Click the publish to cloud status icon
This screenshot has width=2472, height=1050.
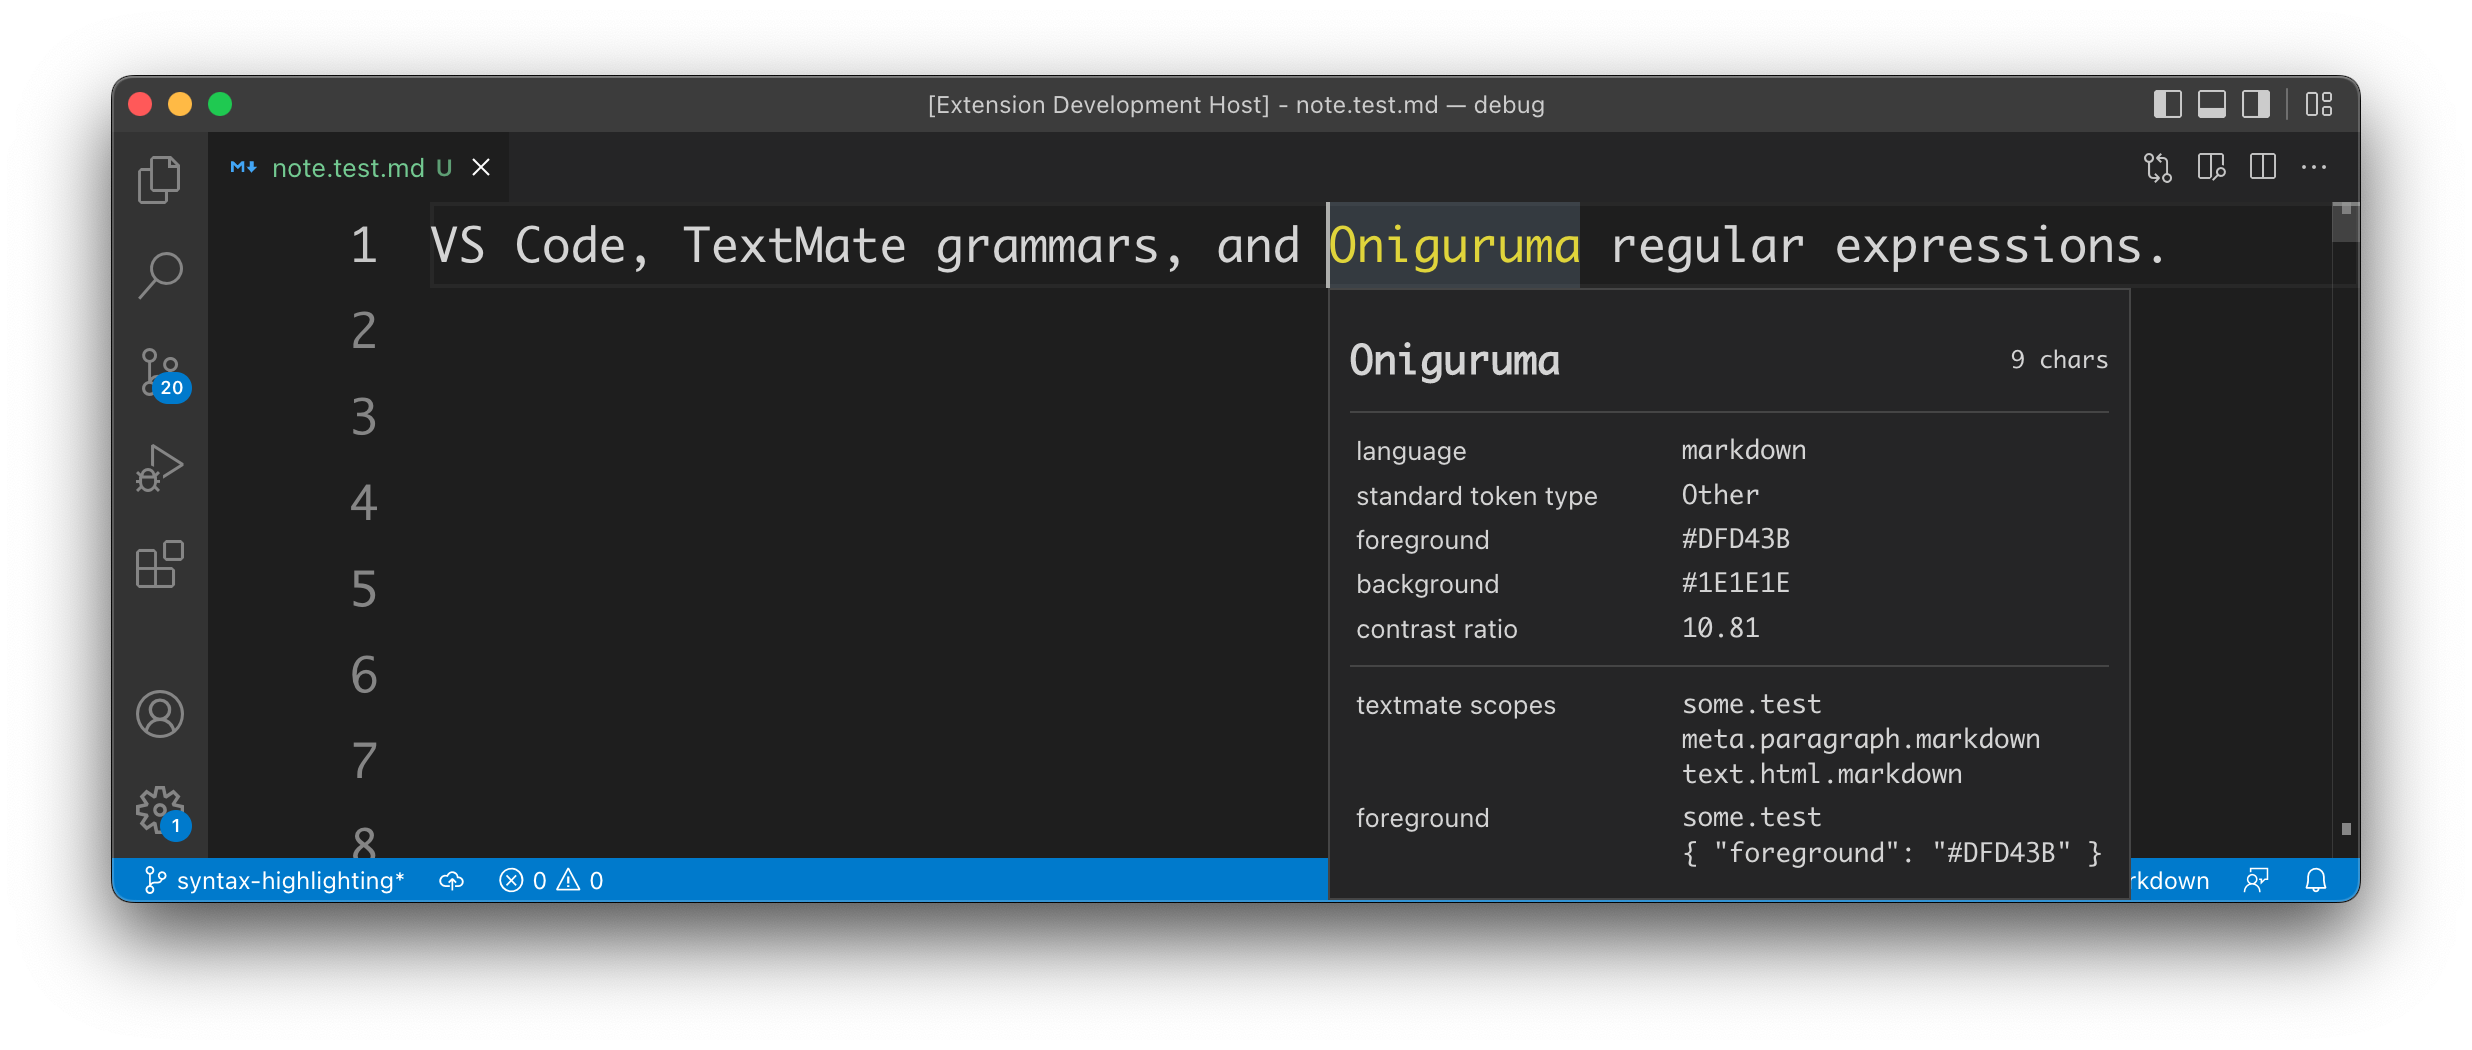click(x=452, y=880)
